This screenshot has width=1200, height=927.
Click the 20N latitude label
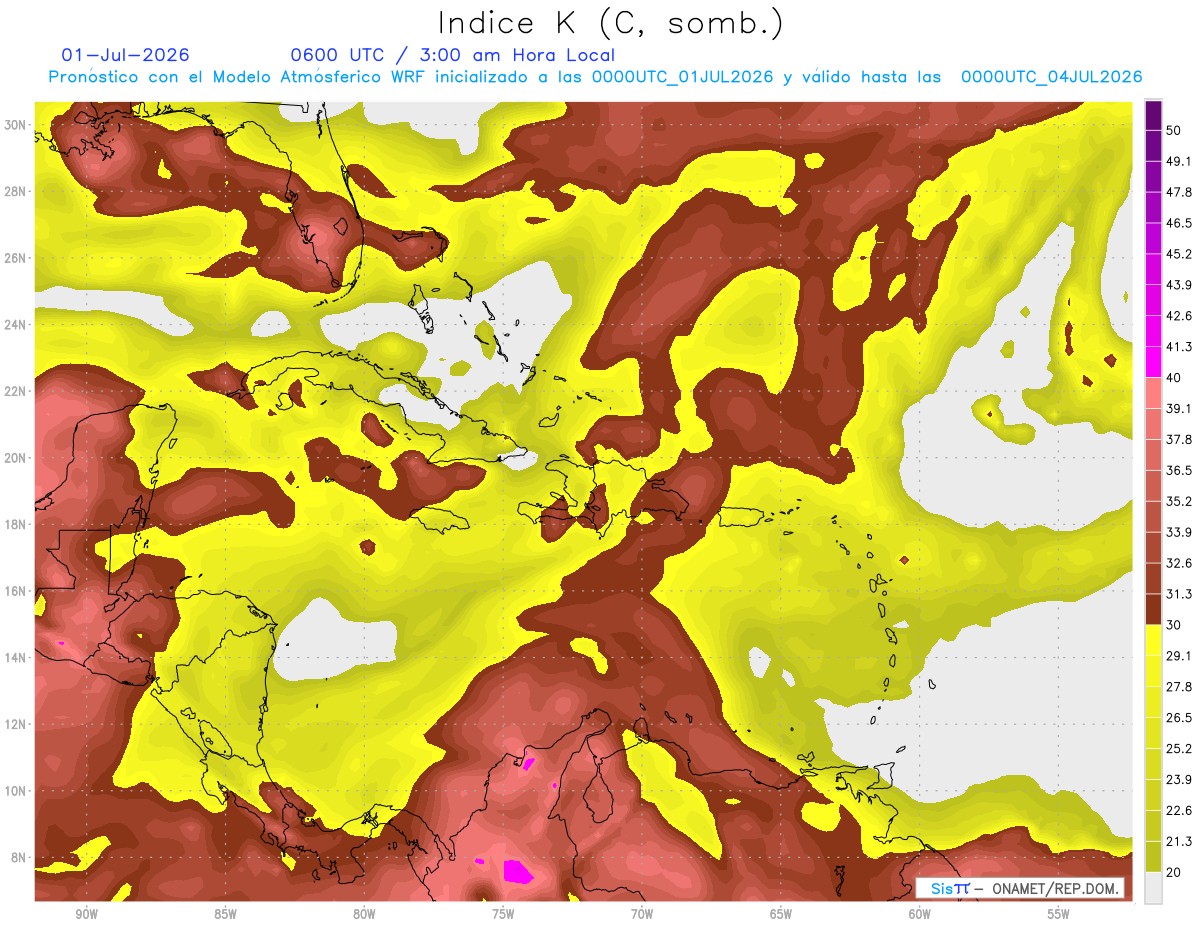pyautogui.click(x=15, y=458)
